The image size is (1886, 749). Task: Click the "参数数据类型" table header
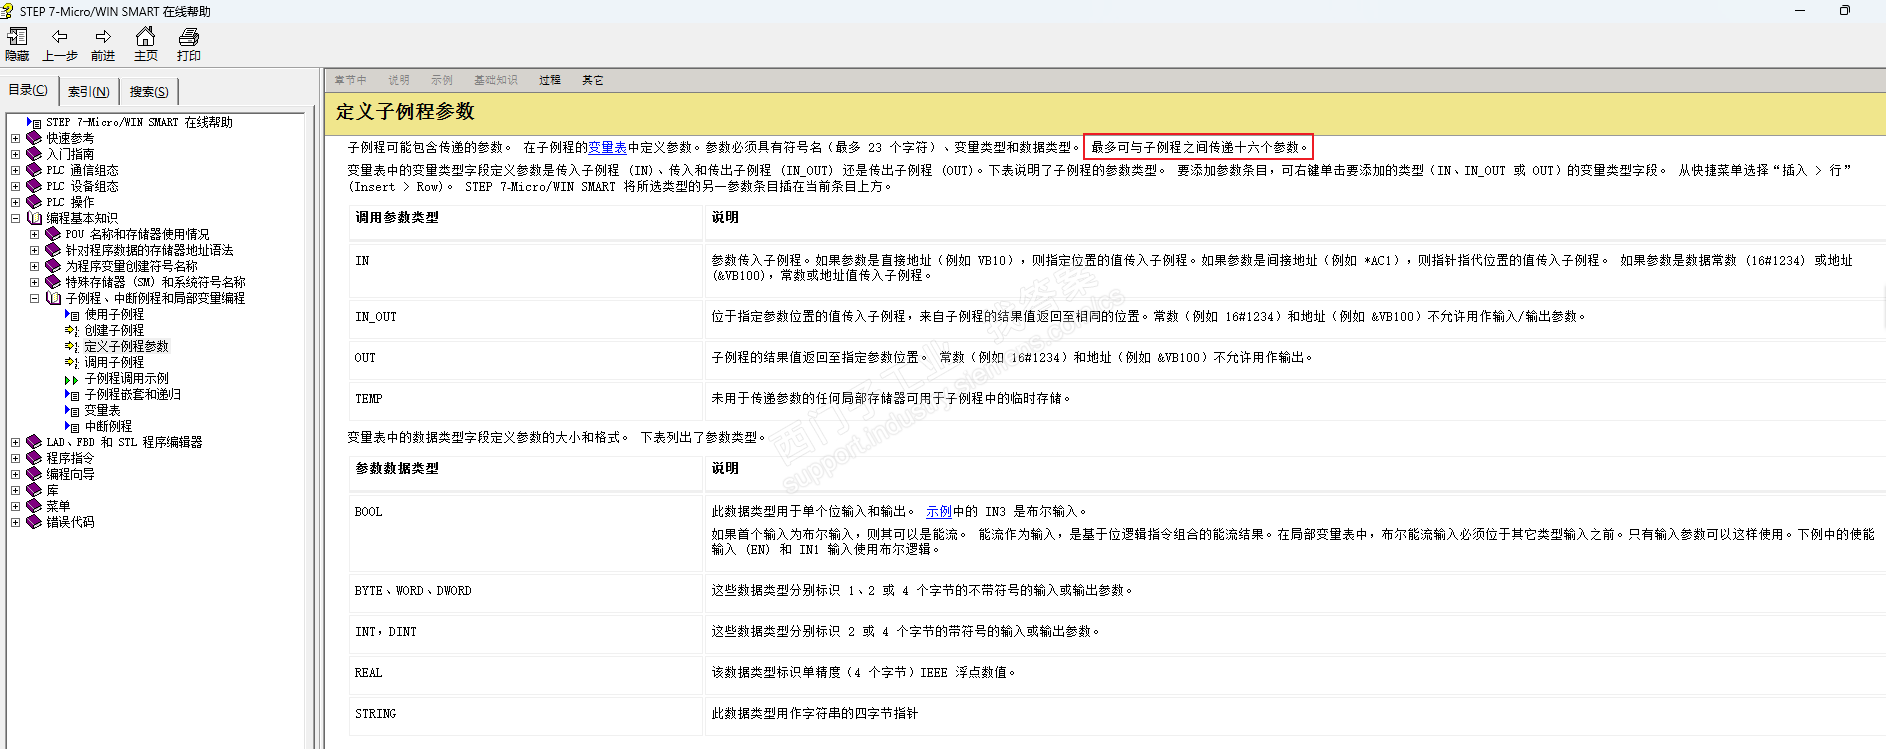pyautogui.click(x=526, y=472)
